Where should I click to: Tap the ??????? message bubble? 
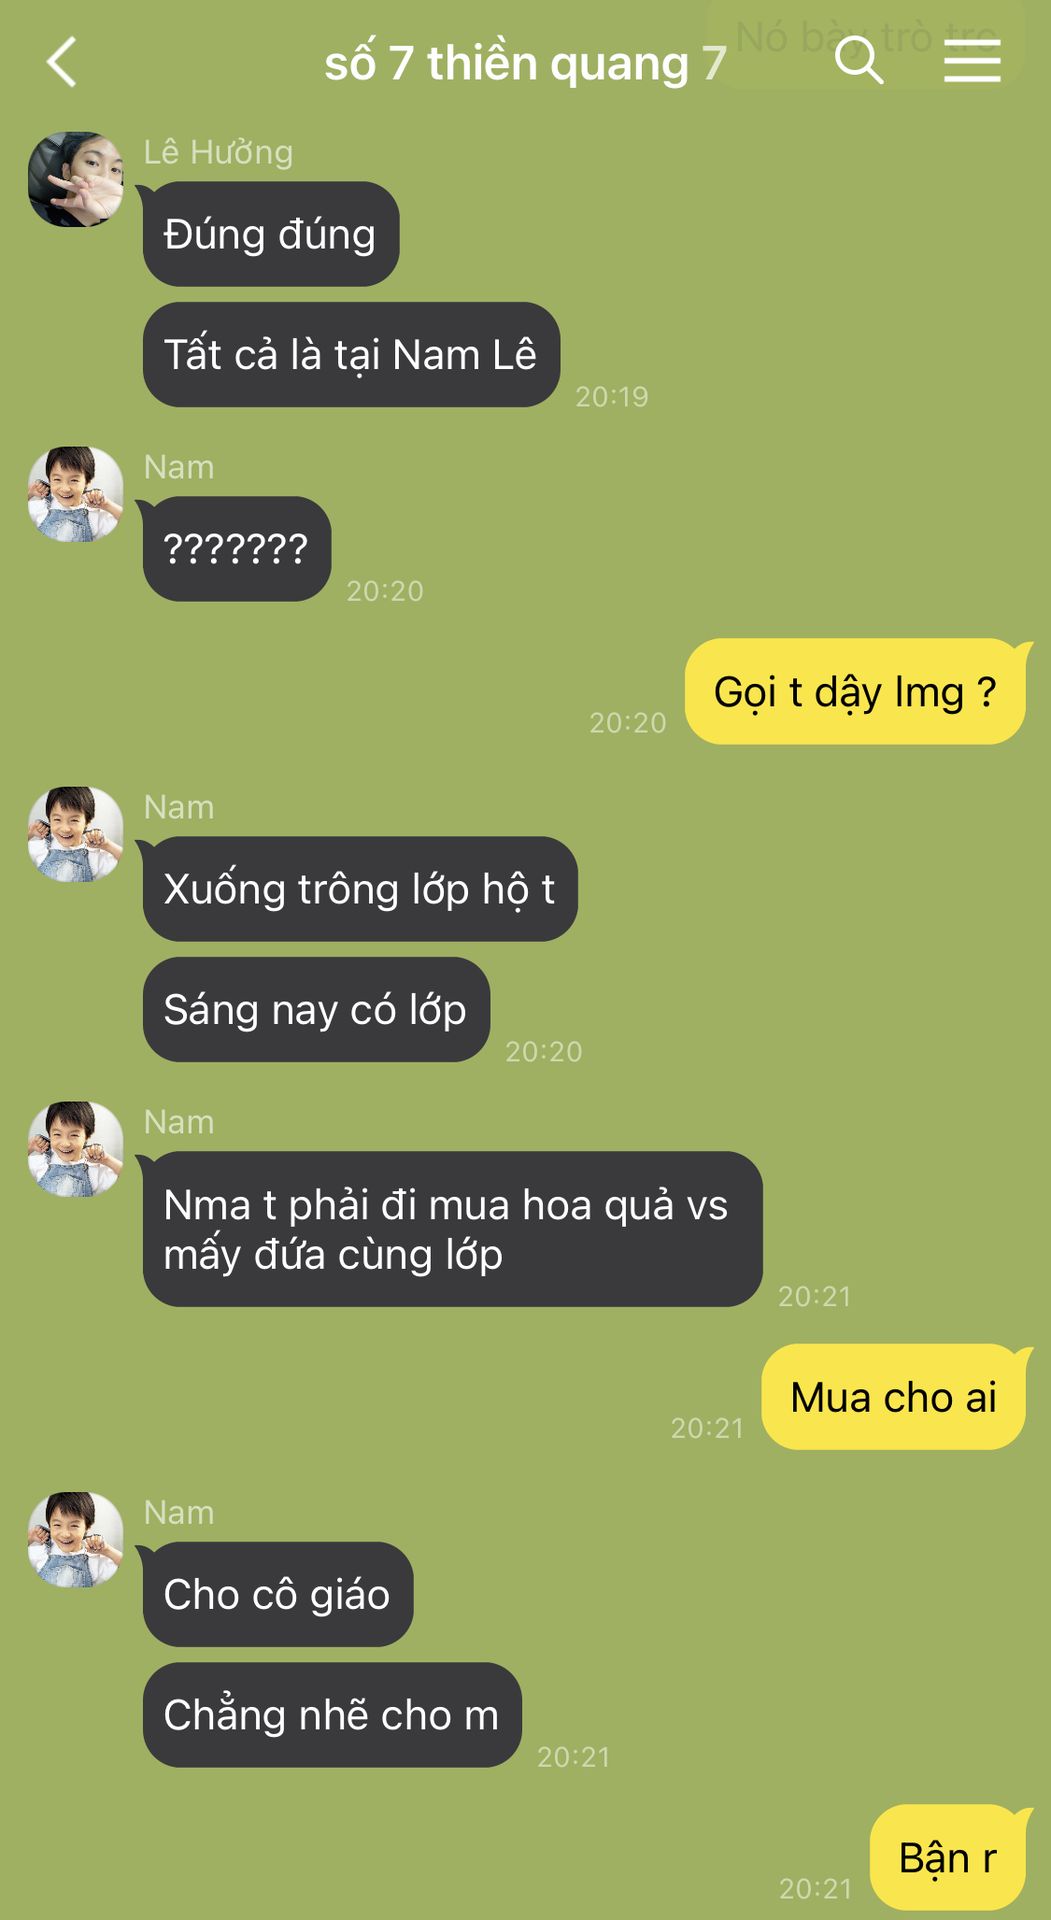click(237, 549)
